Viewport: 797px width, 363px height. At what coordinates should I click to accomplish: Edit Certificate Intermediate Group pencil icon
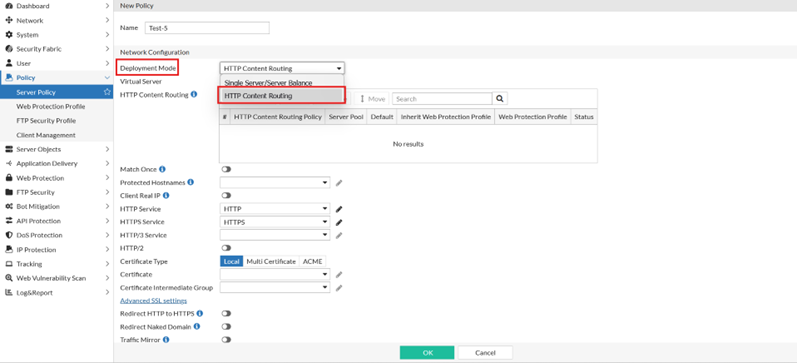(x=339, y=288)
